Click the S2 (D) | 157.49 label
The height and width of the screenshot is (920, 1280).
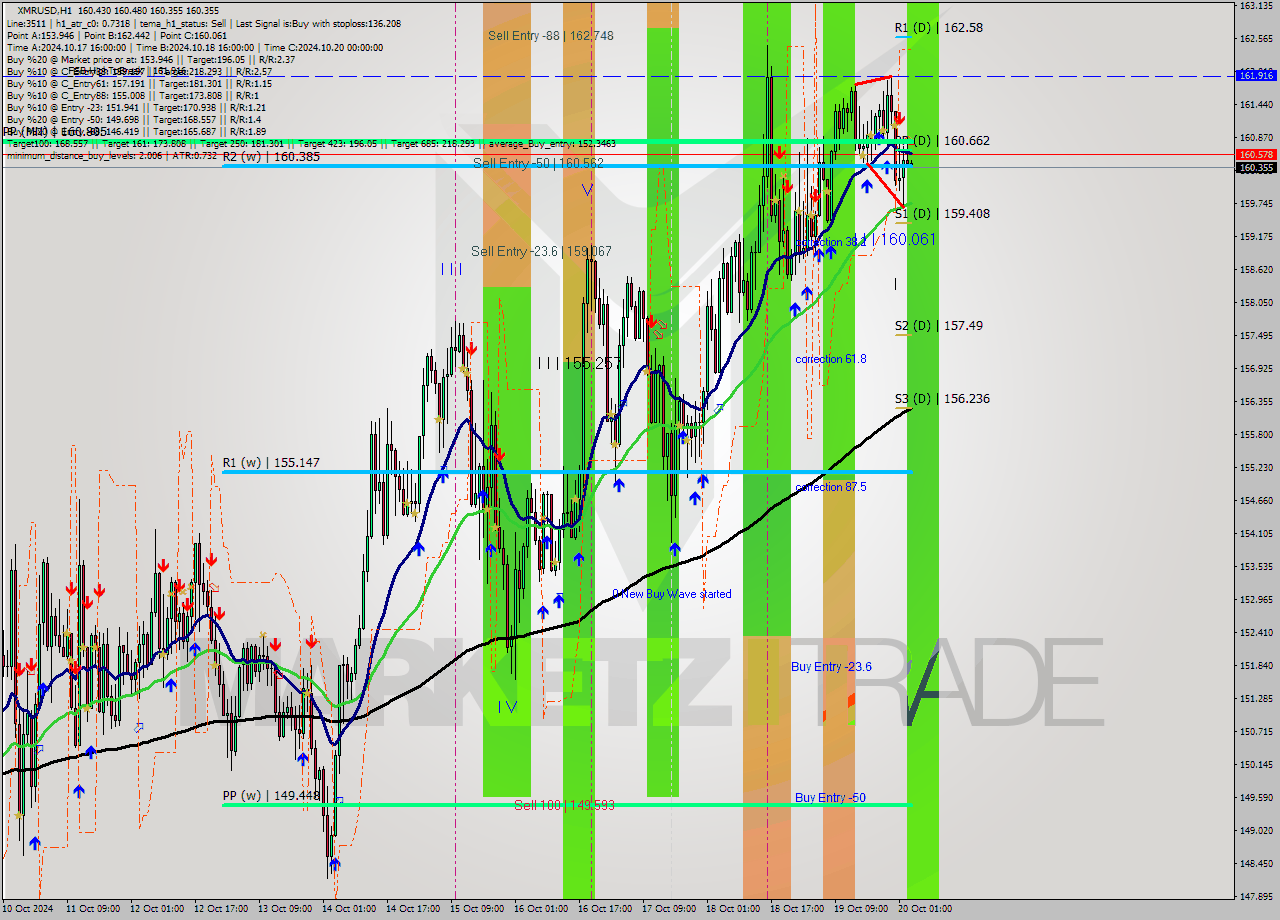pyautogui.click(x=938, y=326)
